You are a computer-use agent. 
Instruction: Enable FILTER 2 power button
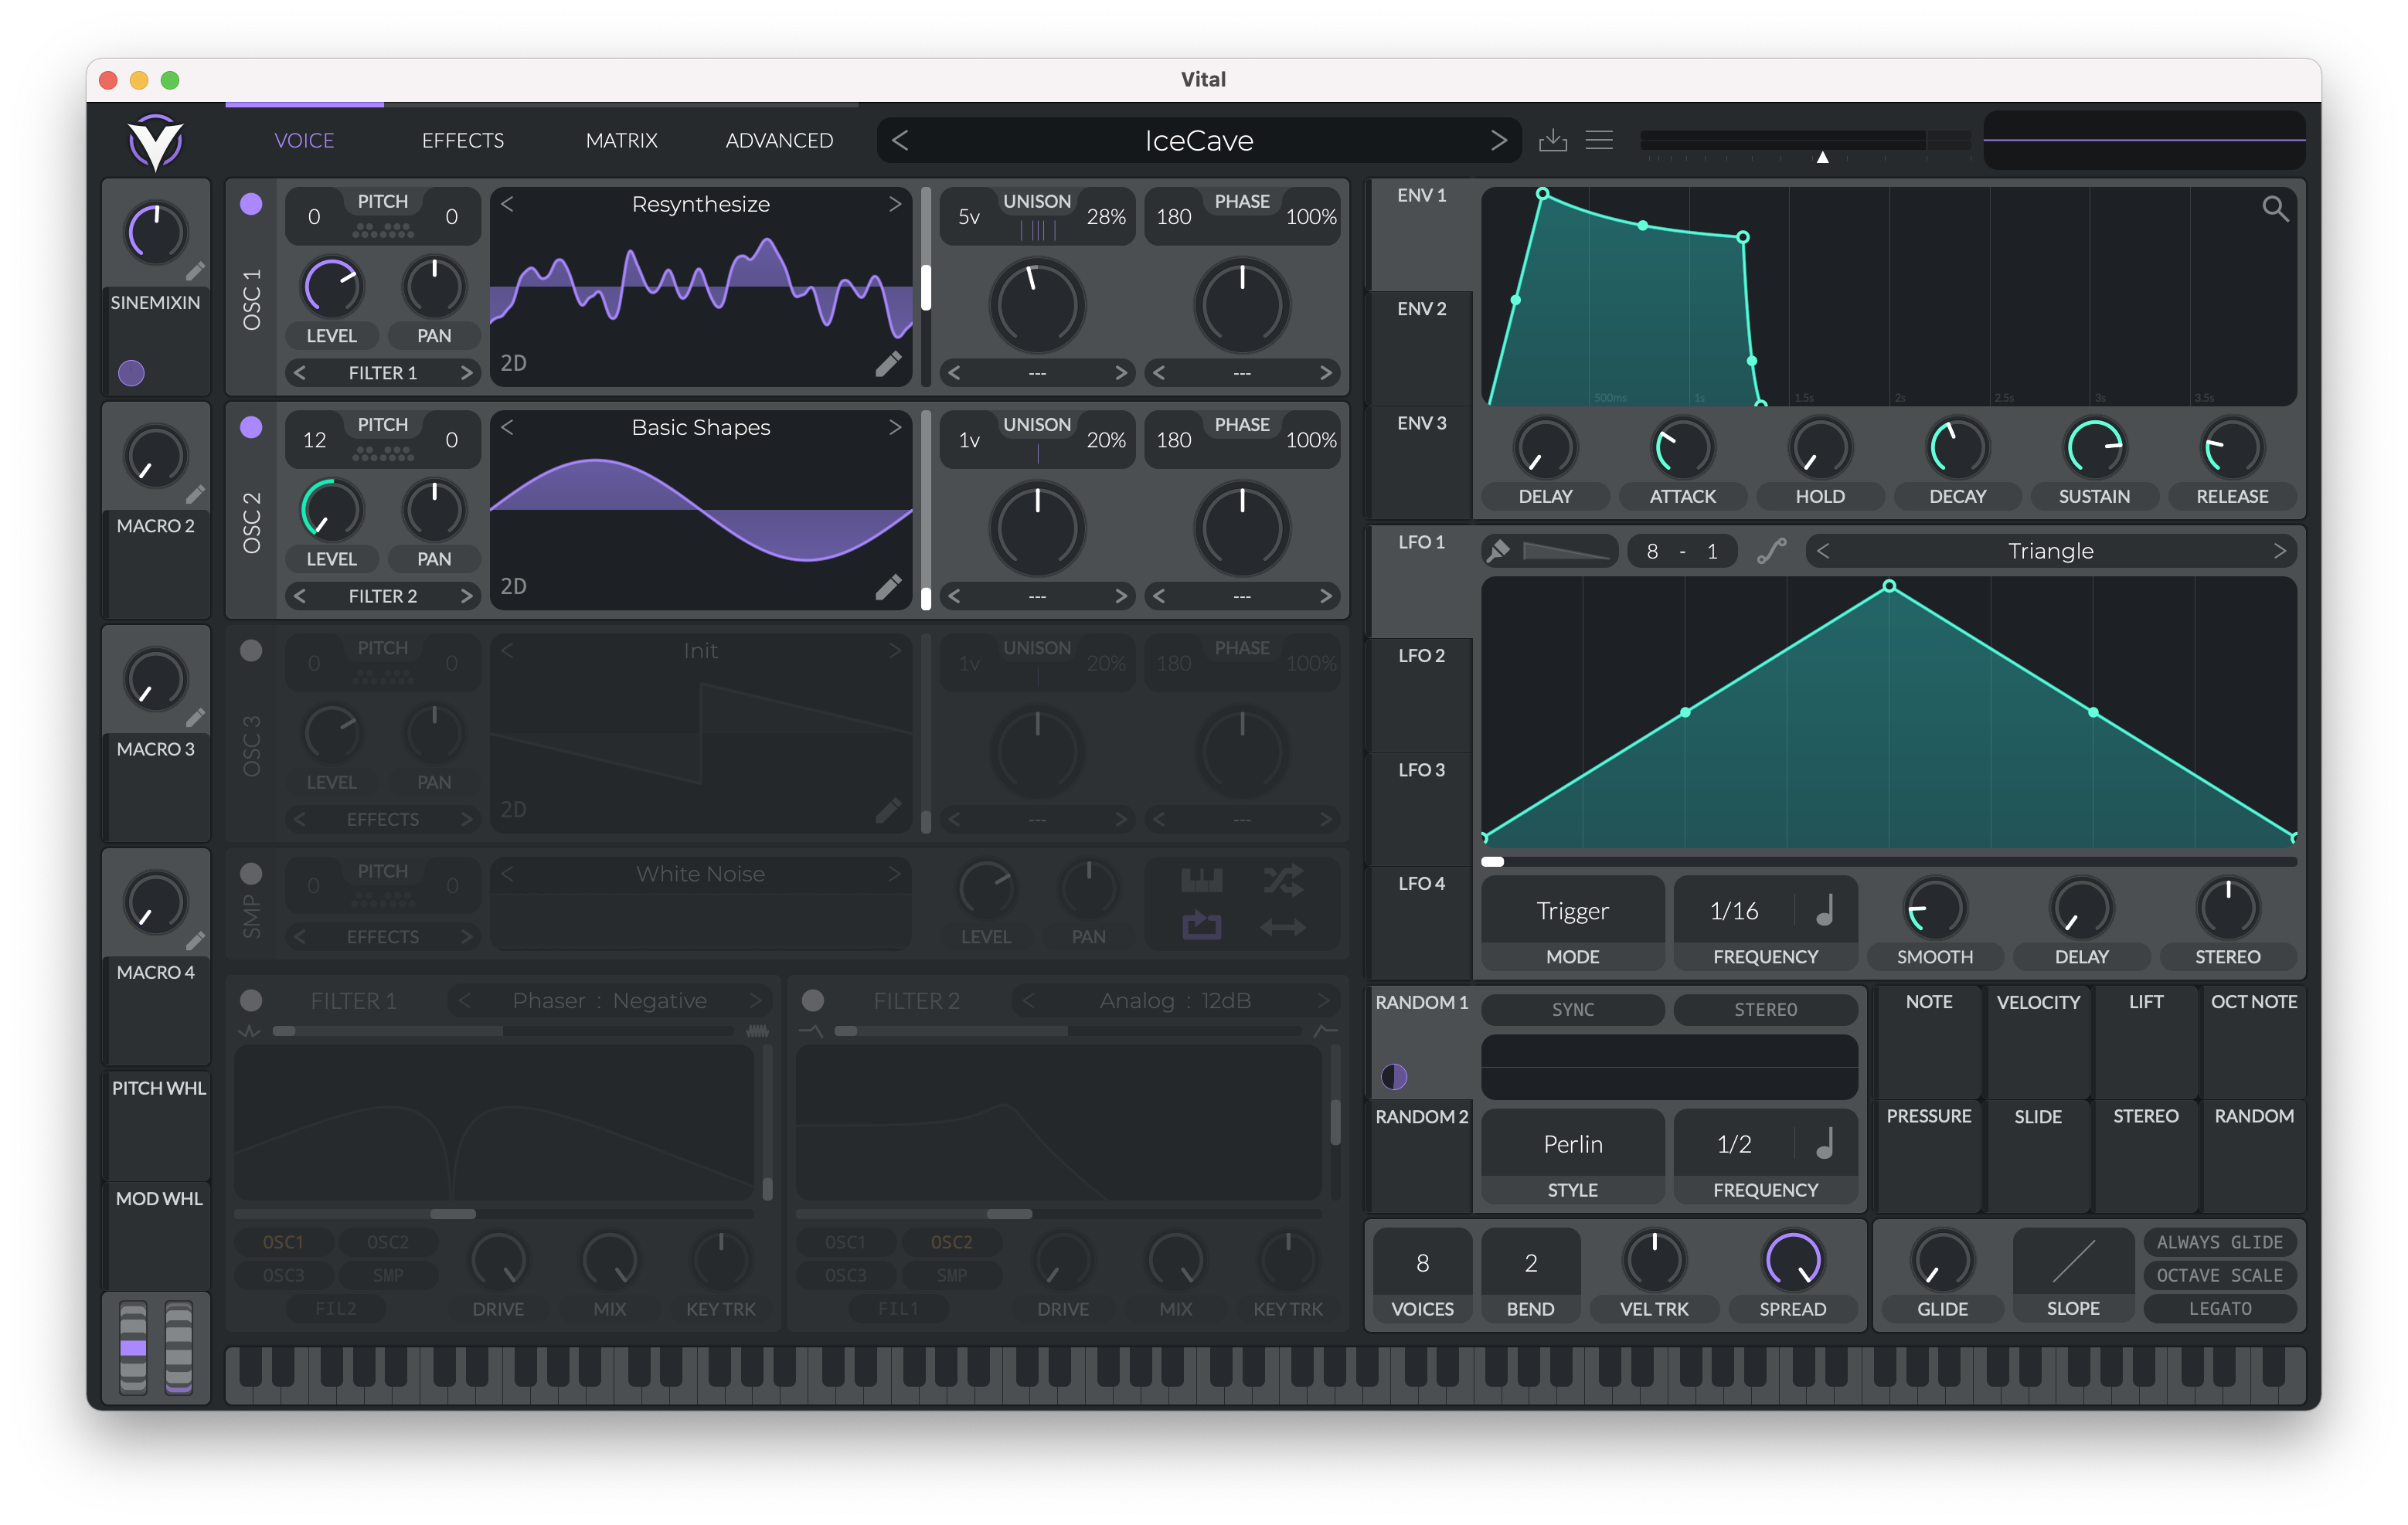coord(813,1000)
